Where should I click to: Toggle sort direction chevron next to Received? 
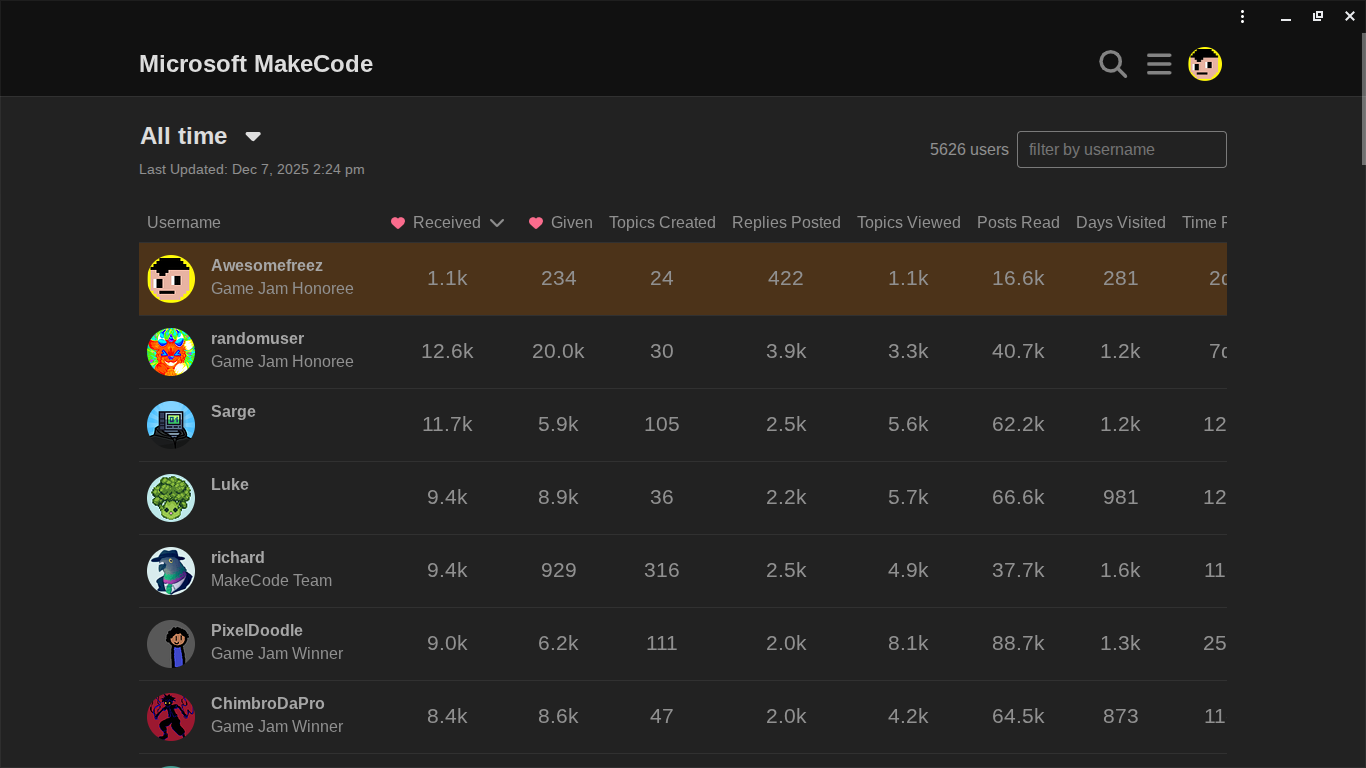point(497,223)
